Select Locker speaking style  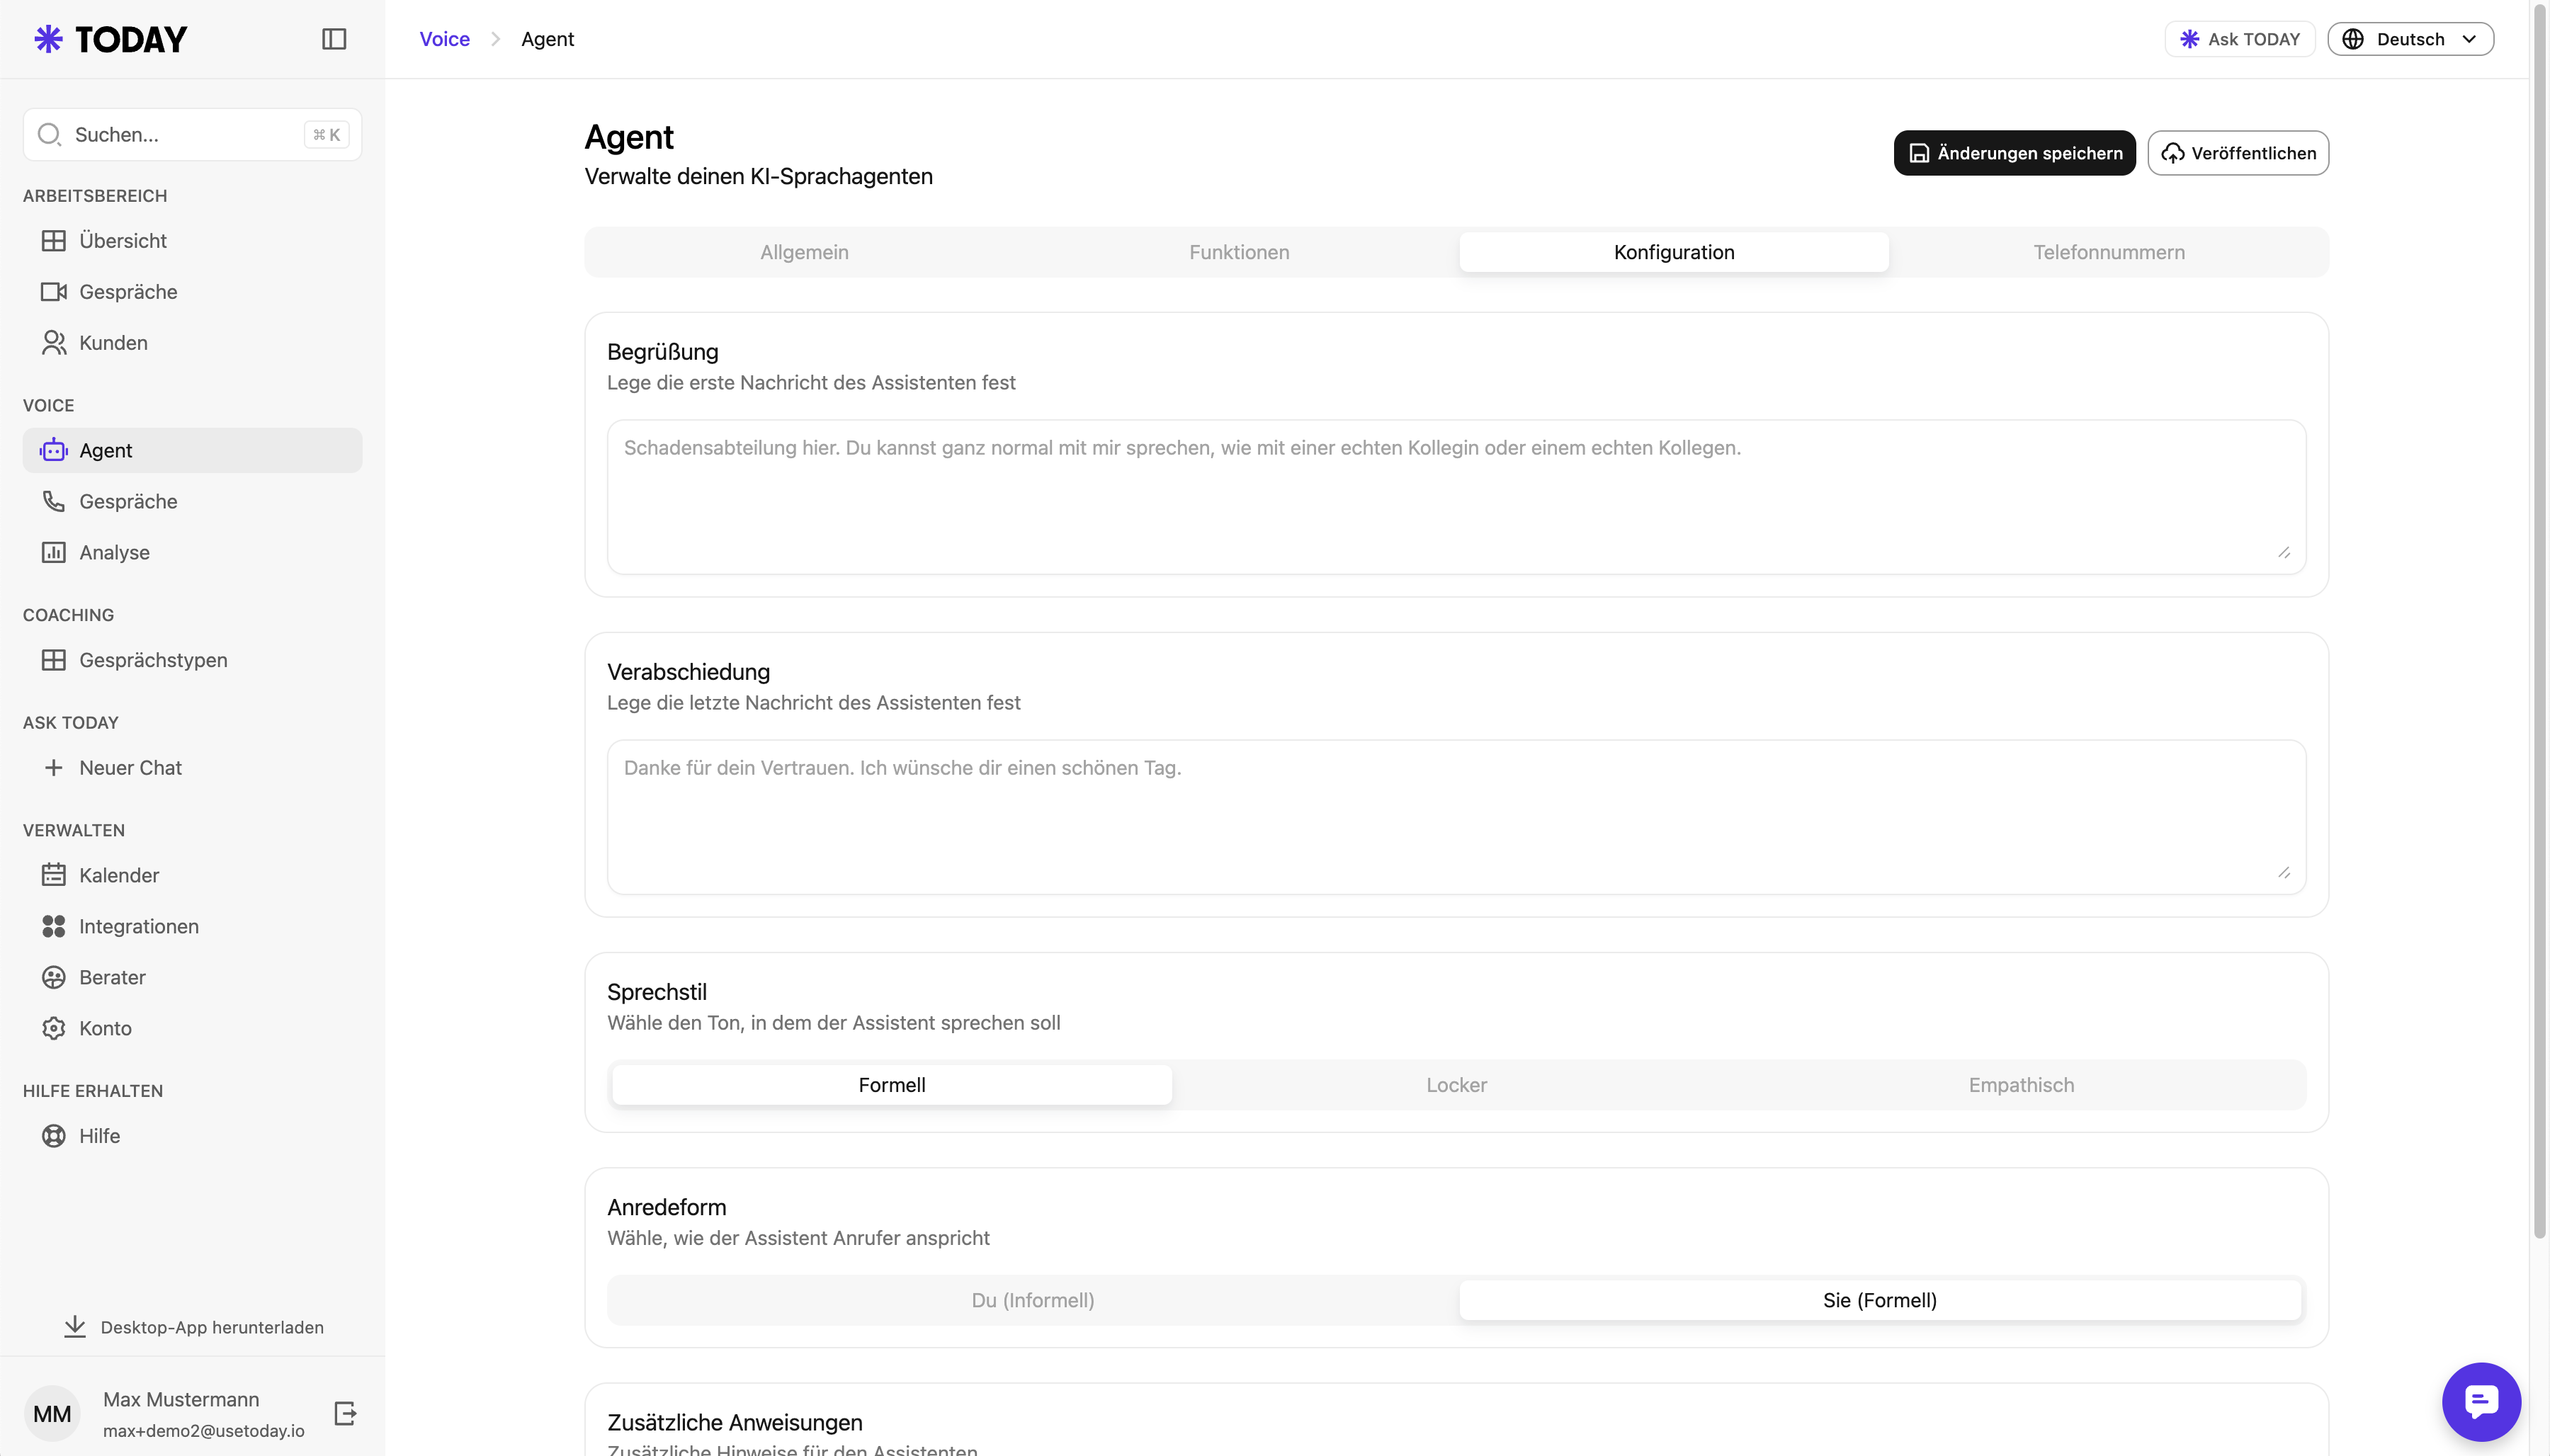pos(1456,1085)
